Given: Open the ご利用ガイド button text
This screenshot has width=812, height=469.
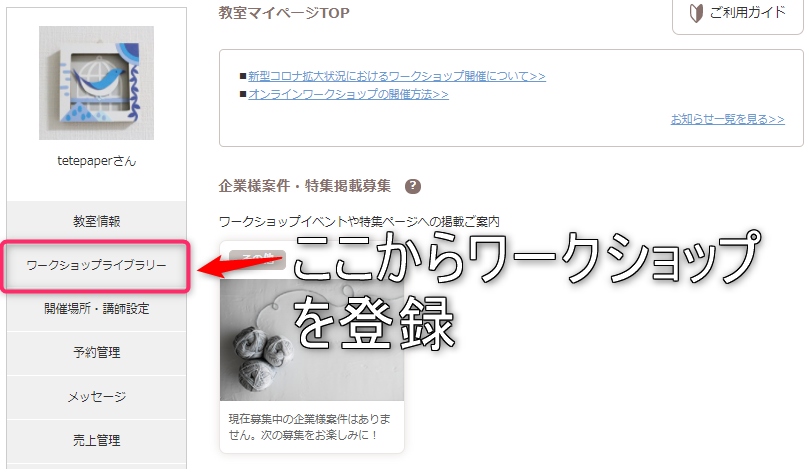Looking at the screenshot, I should tap(747, 12).
